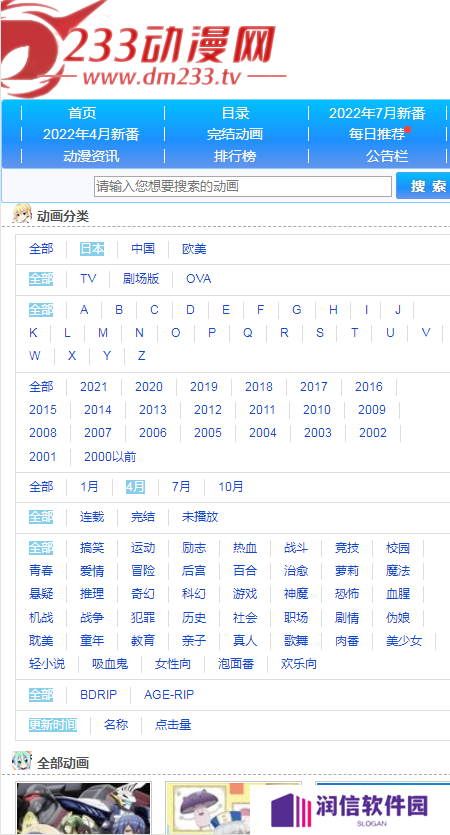Click the avatar icon beside 全部动画
450x835 pixels.
pos(22,762)
